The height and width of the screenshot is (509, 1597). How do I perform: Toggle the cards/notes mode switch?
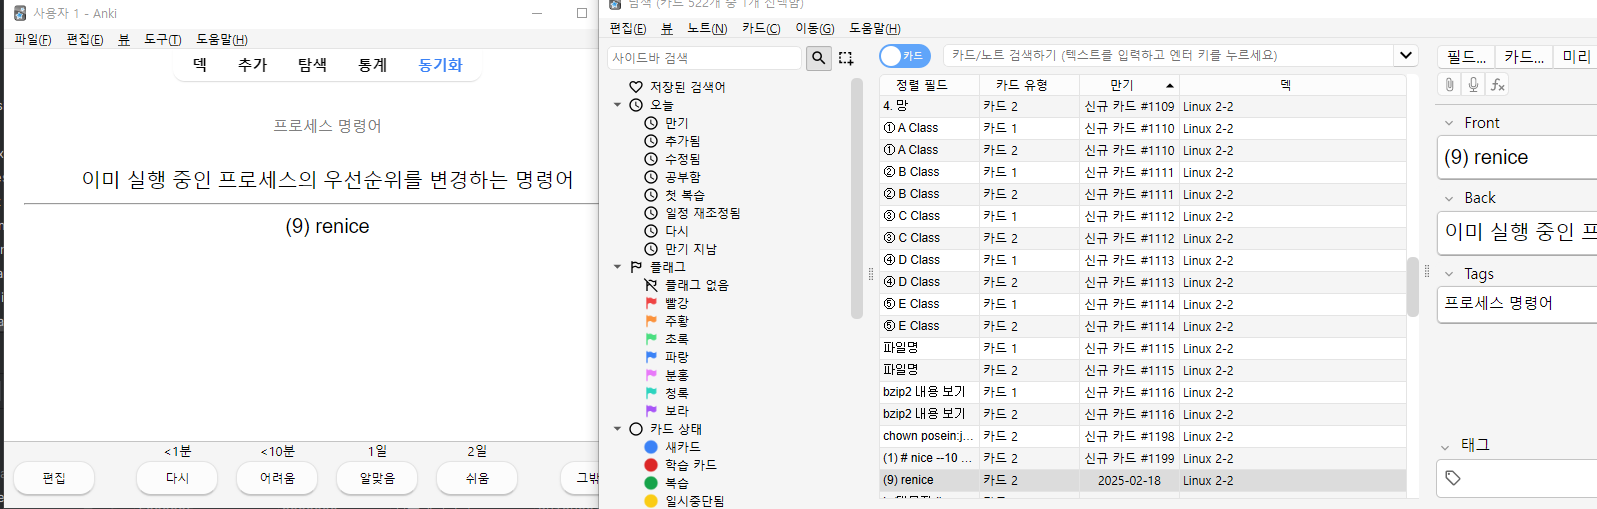(x=904, y=56)
